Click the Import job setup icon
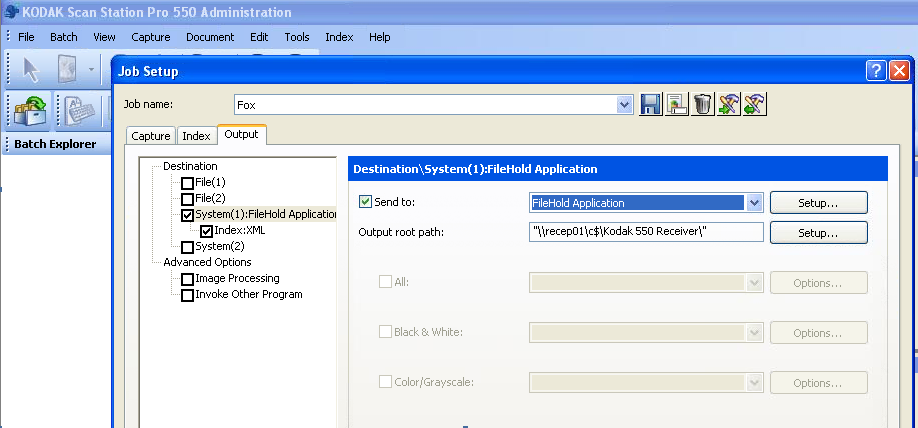The image size is (918, 428). (x=728, y=104)
